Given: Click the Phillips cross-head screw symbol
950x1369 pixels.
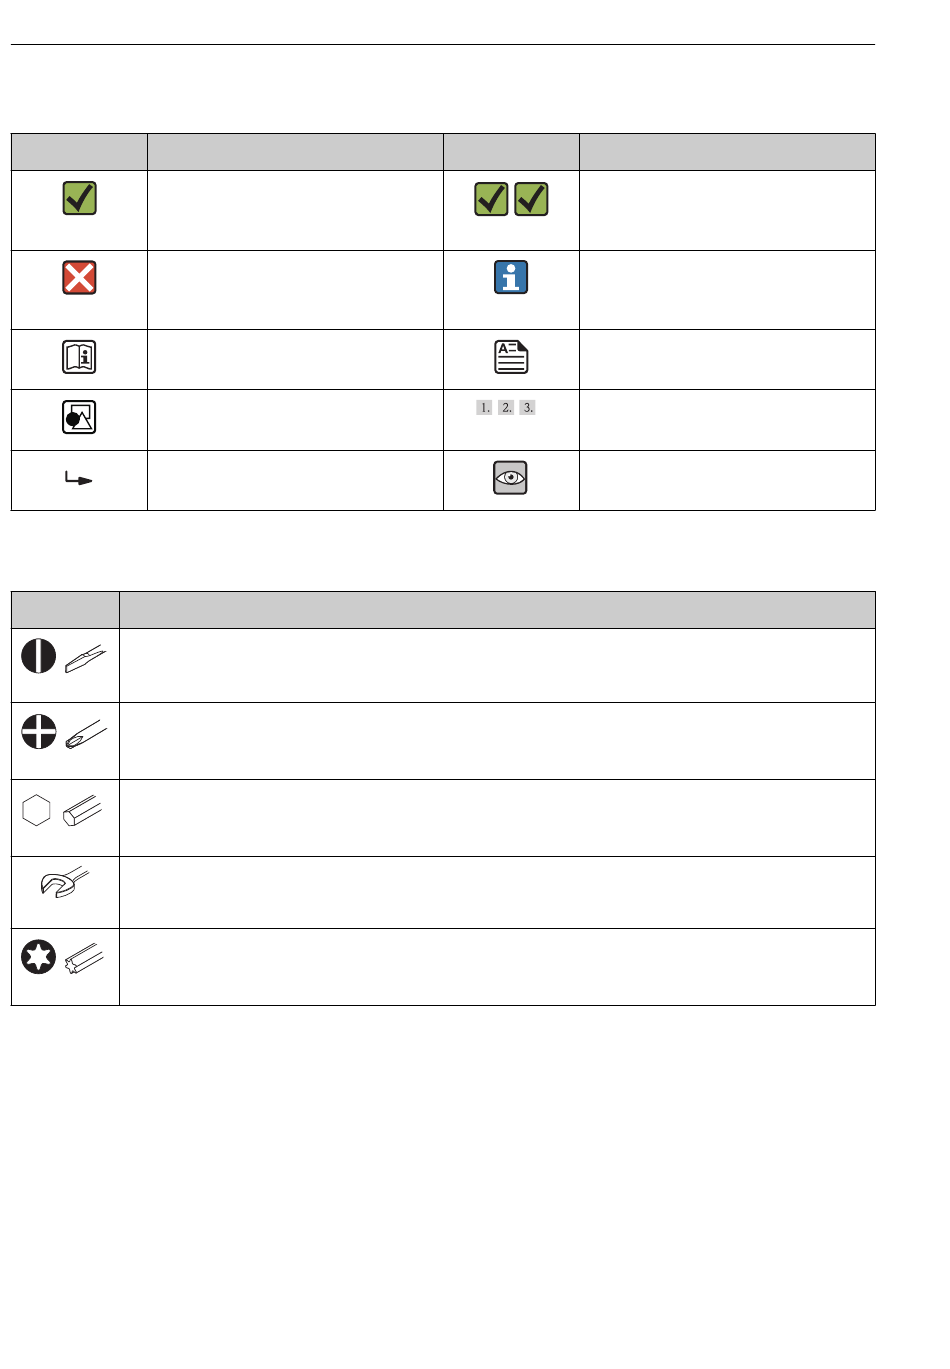Looking at the screenshot, I should [x=39, y=732].
